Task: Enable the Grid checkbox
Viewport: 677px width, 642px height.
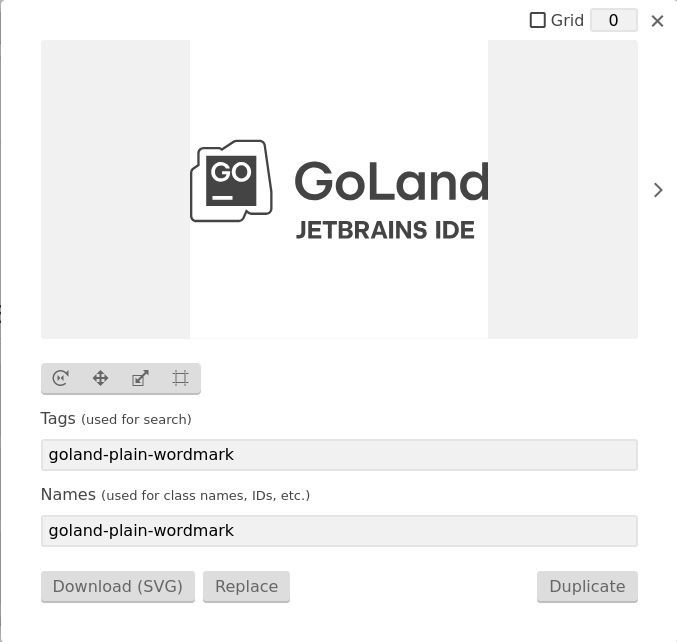Action: click(x=537, y=20)
